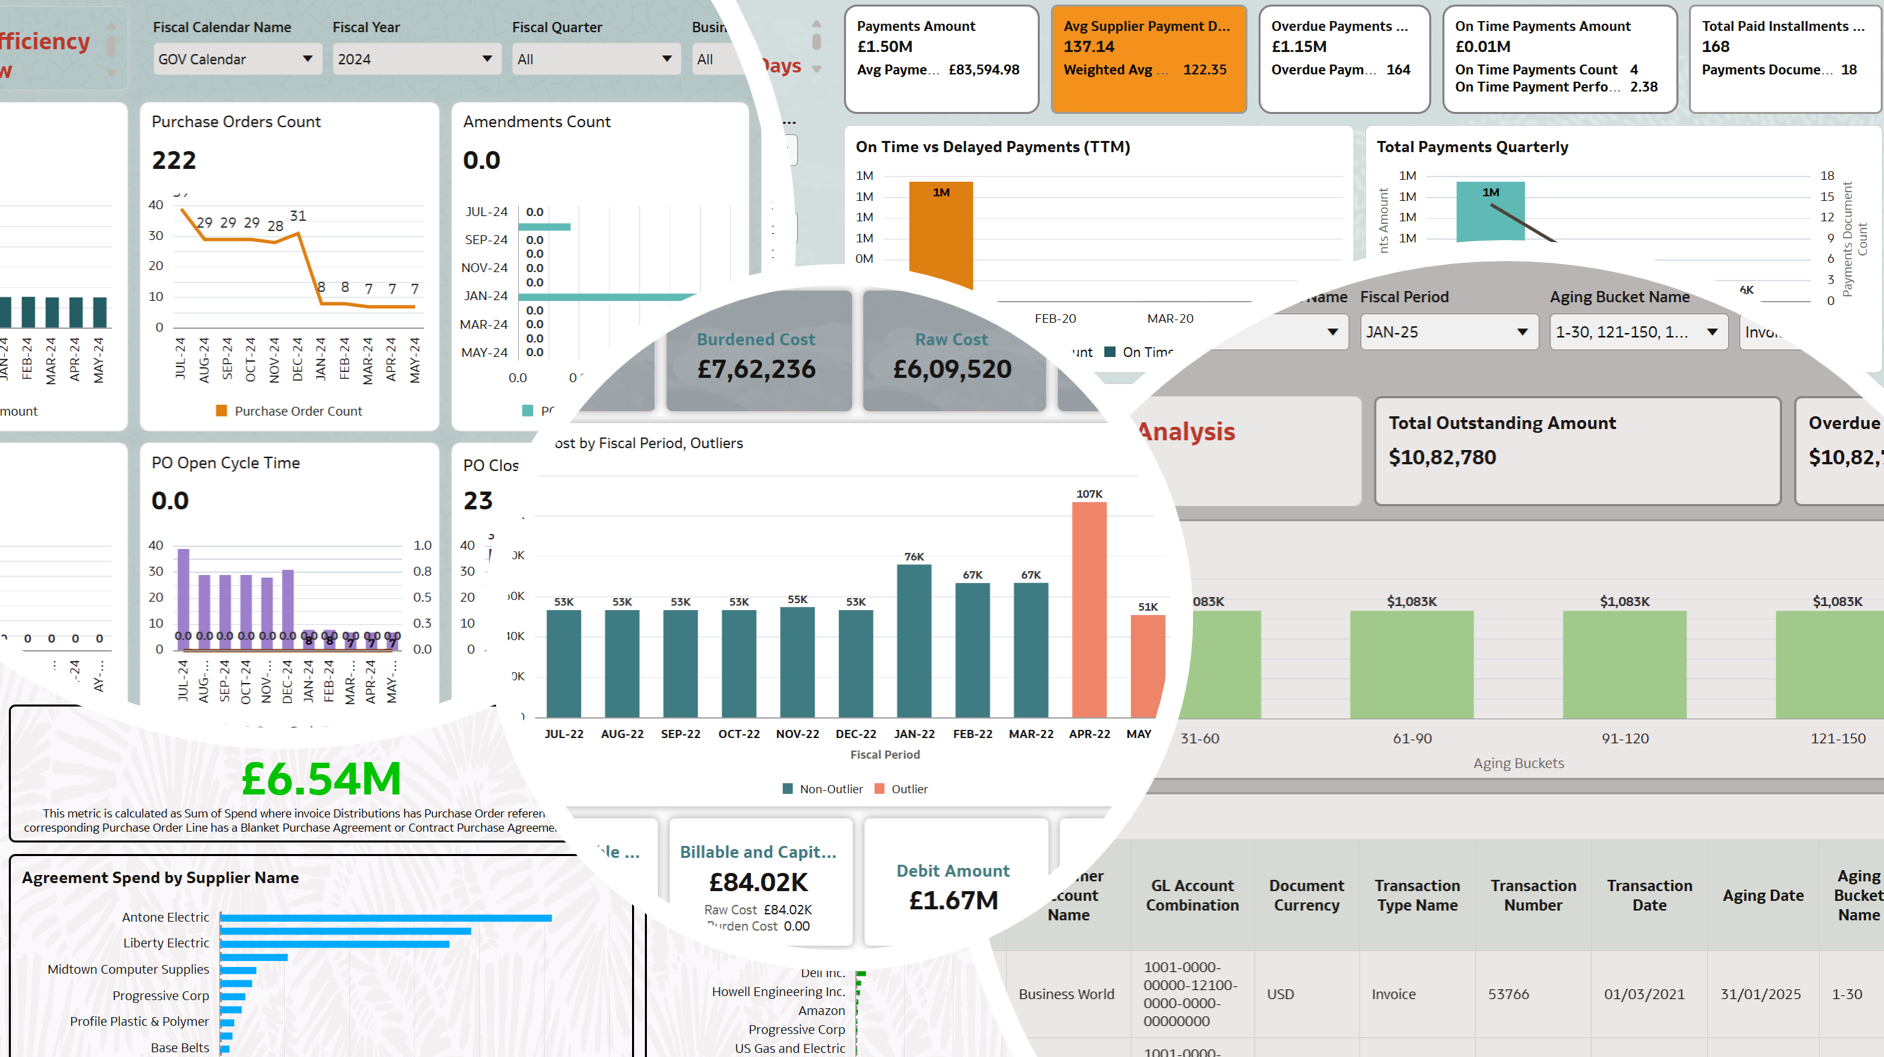Click the US Gas and Electric label
The image size is (1884, 1057).
coord(790,1048)
